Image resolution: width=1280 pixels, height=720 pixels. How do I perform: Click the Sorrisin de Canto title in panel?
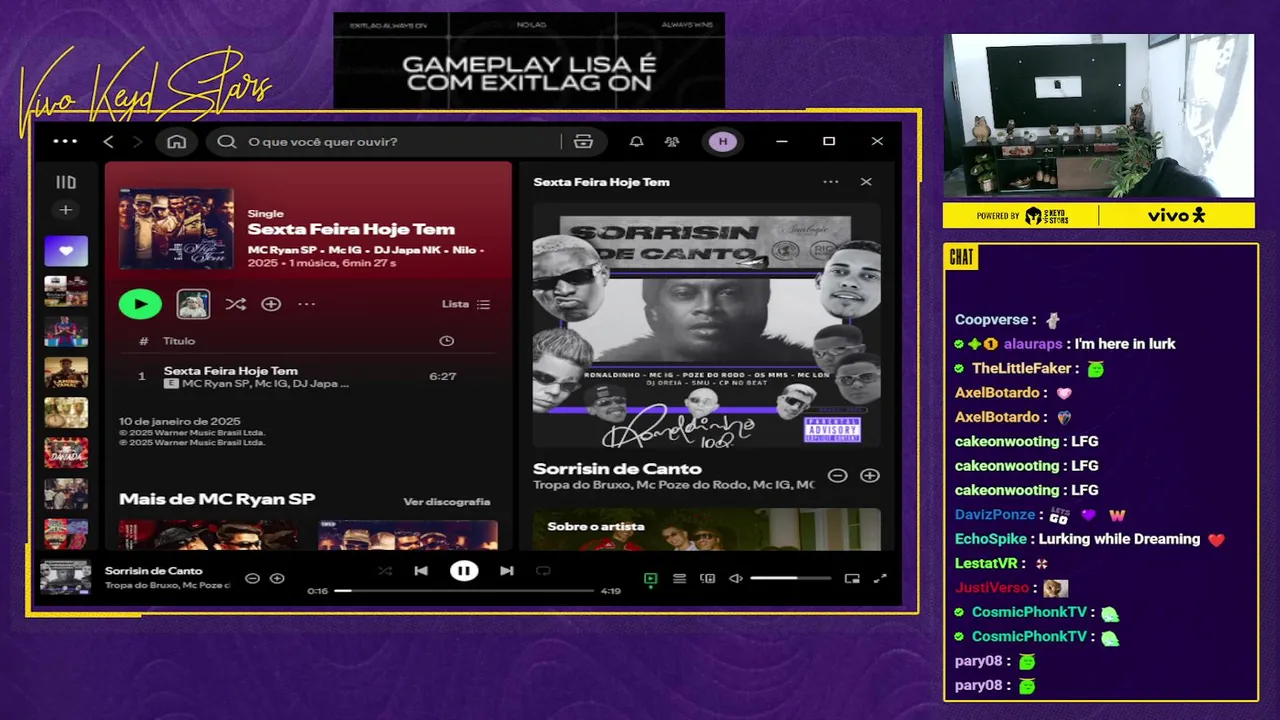pyautogui.click(x=617, y=469)
